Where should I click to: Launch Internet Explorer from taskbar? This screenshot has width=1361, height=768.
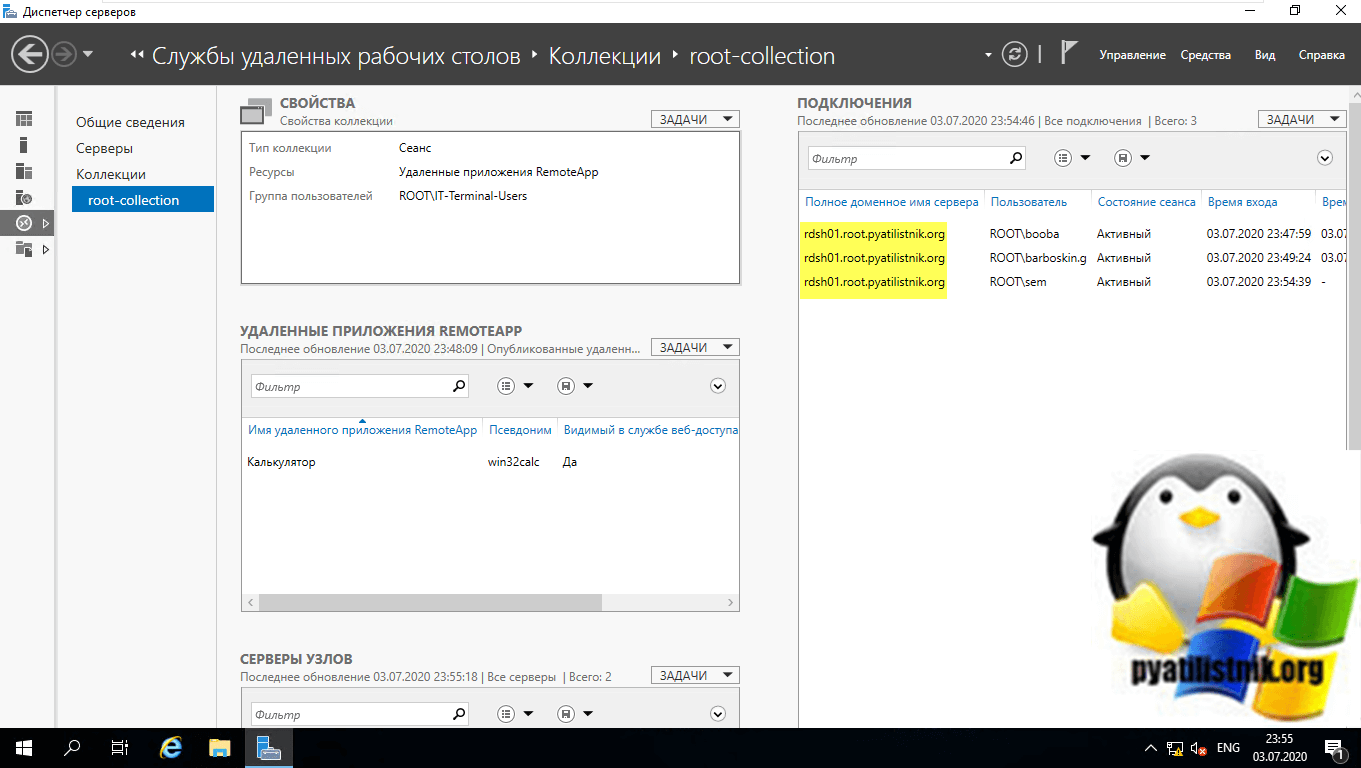pyautogui.click(x=171, y=747)
